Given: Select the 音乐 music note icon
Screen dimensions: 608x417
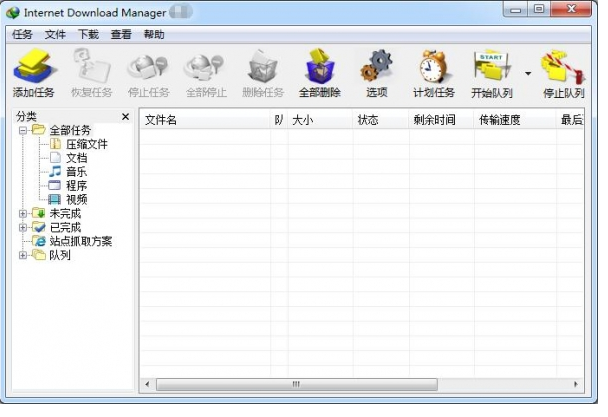Looking at the screenshot, I should [x=55, y=171].
